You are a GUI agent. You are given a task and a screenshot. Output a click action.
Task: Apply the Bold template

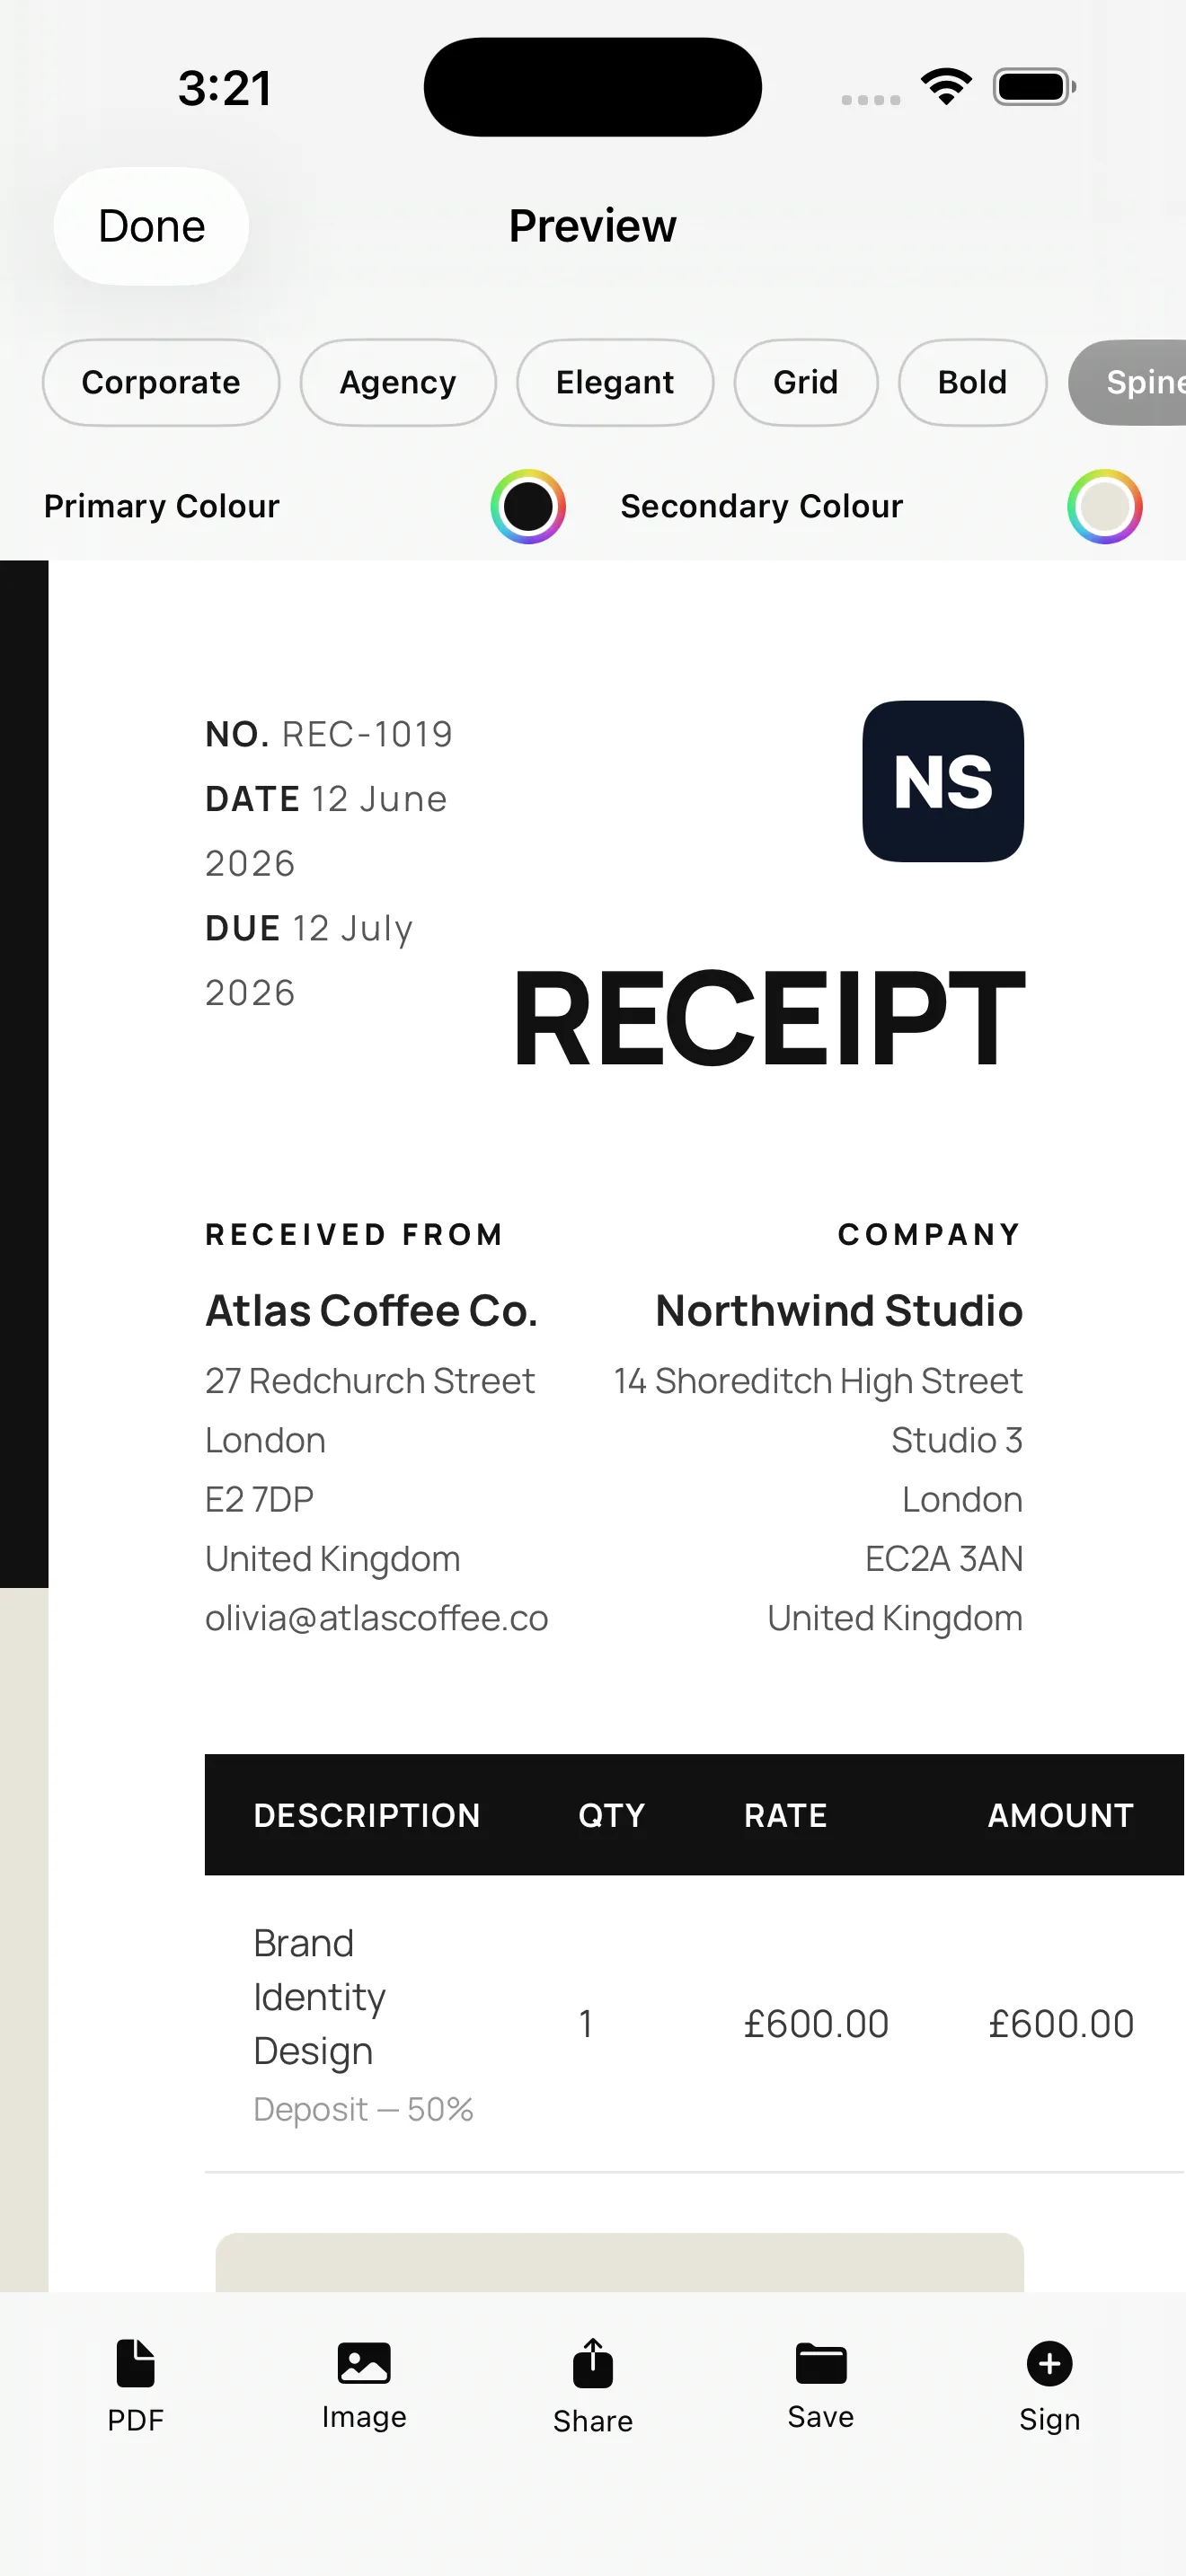tap(972, 382)
